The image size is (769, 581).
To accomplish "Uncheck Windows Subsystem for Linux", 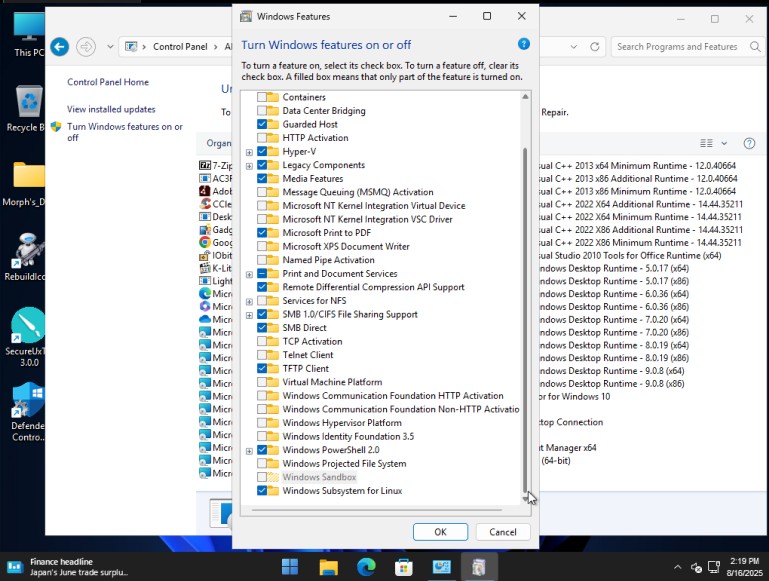I will [262, 490].
